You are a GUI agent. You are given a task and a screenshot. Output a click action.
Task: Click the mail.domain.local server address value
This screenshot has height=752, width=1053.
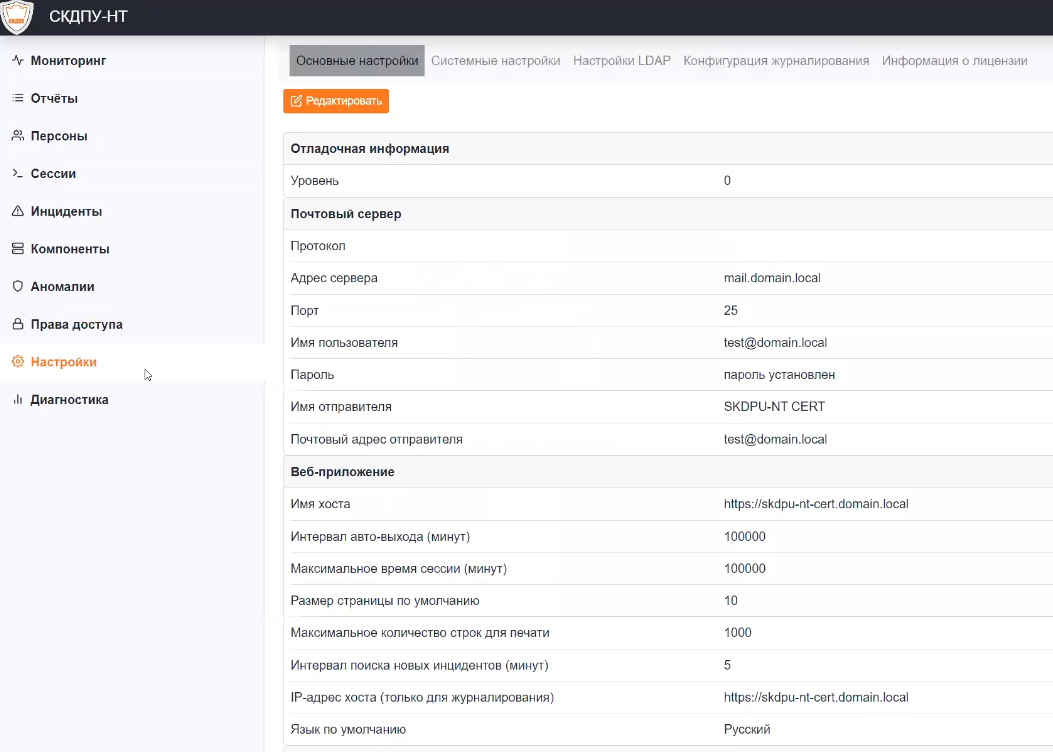(772, 278)
